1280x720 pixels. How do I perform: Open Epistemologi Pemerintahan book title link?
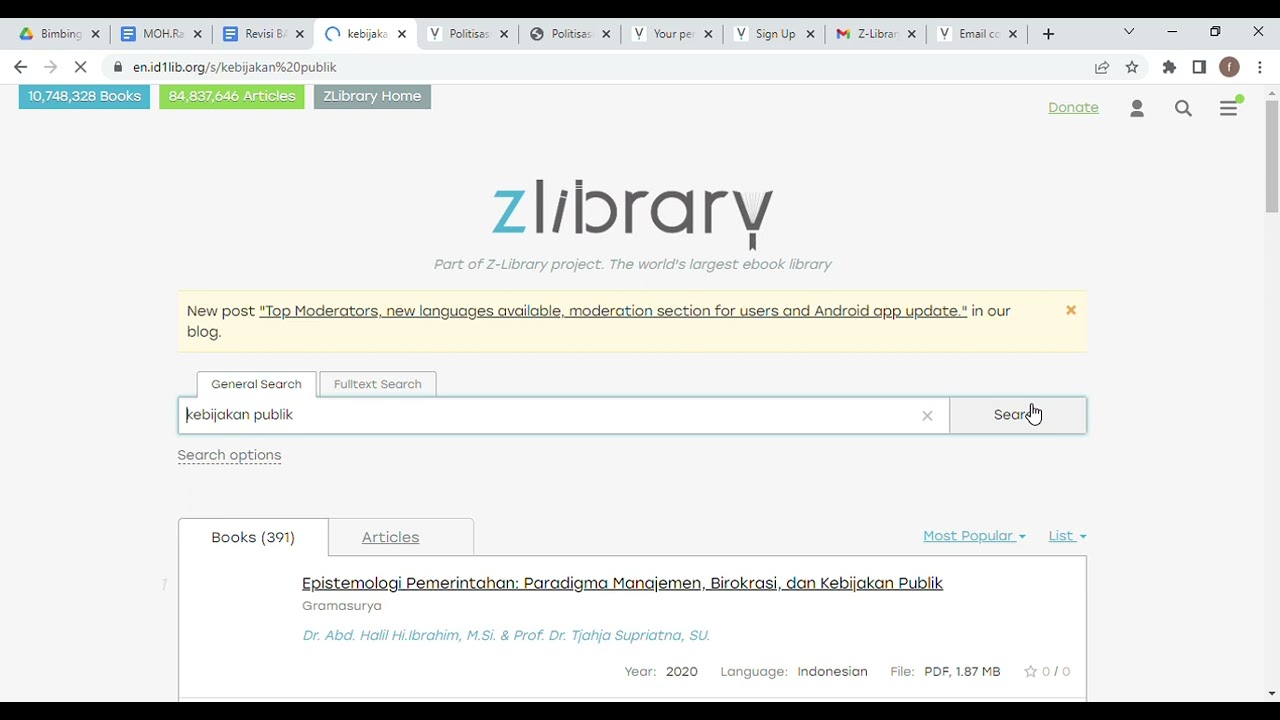622,583
